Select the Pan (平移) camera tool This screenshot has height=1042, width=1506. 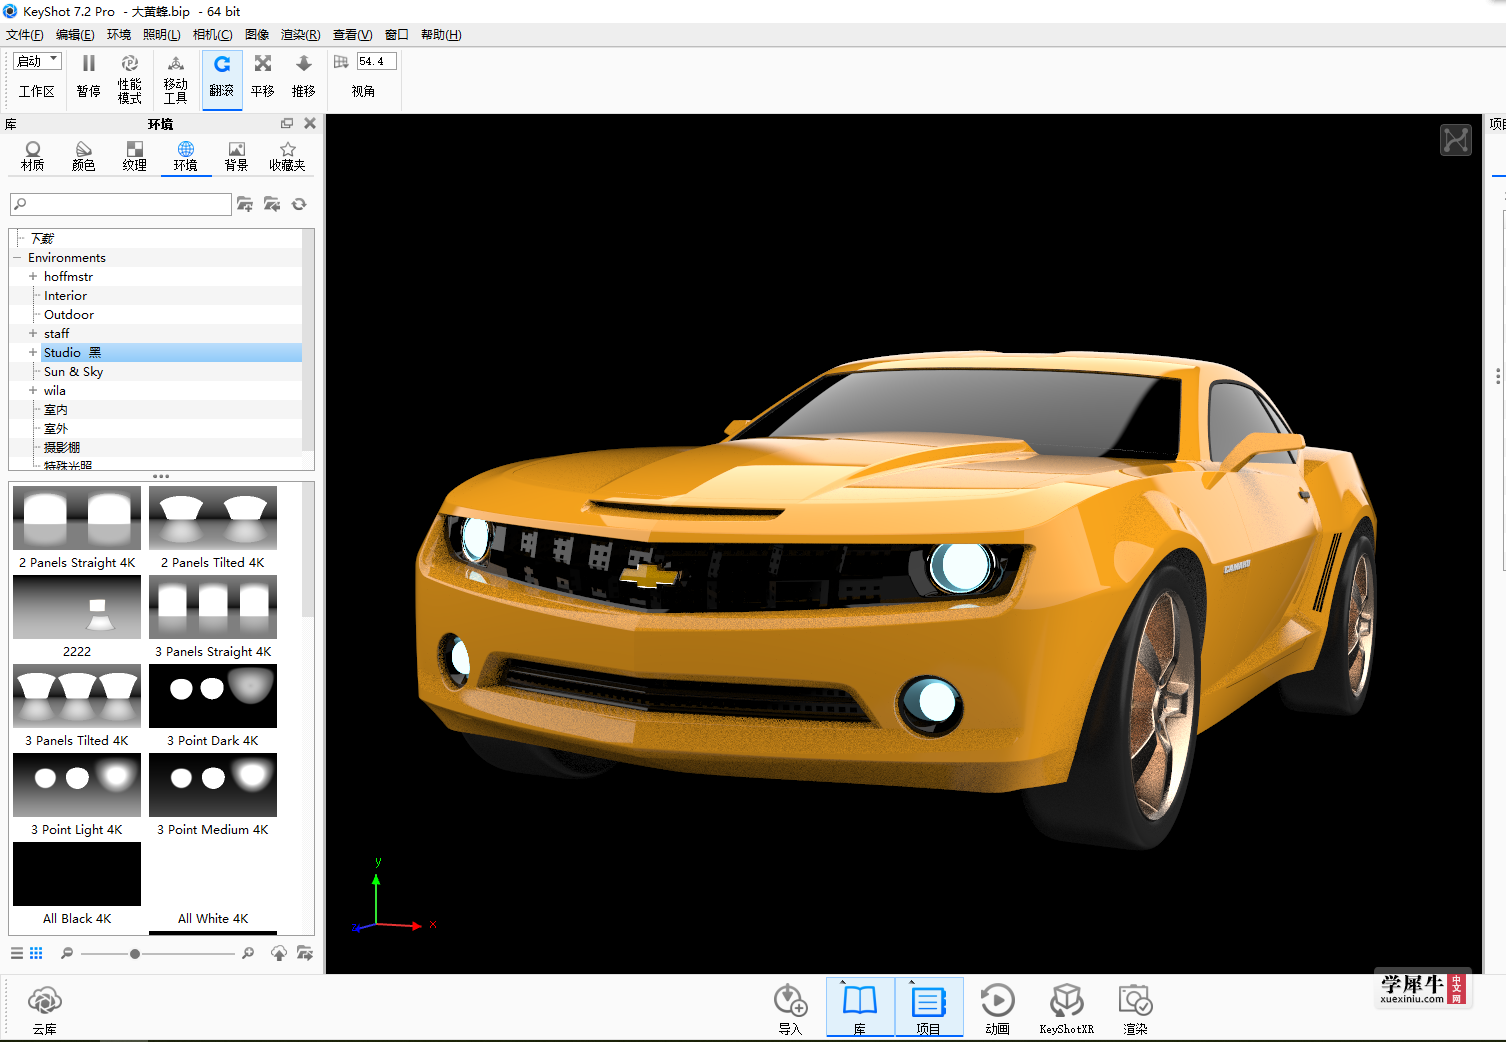pyautogui.click(x=263, y=77)
